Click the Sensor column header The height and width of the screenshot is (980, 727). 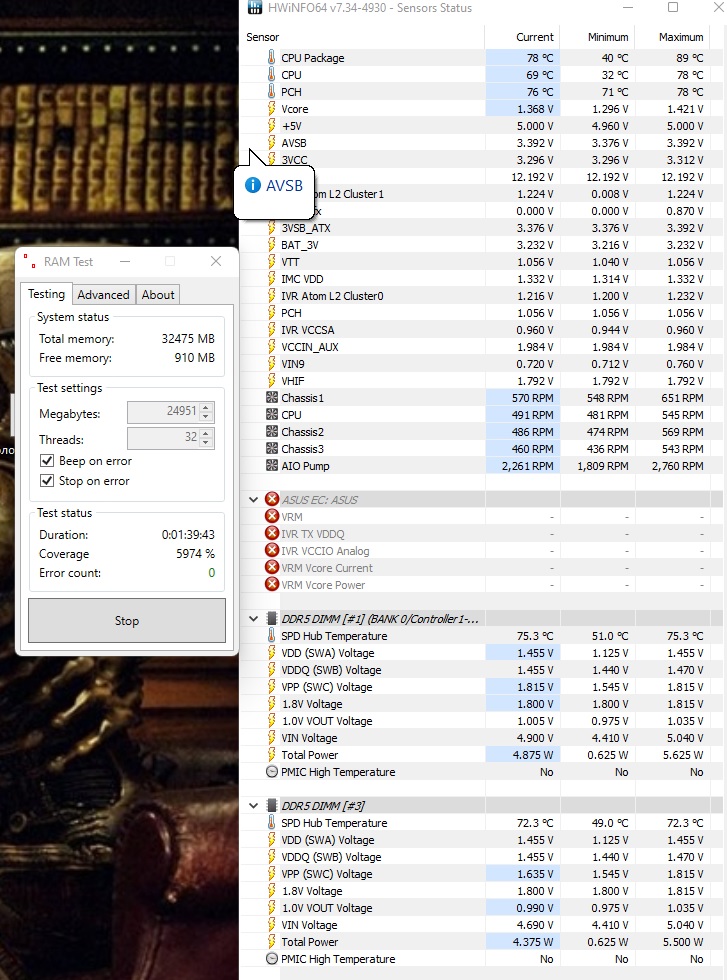tap(263, 37)
